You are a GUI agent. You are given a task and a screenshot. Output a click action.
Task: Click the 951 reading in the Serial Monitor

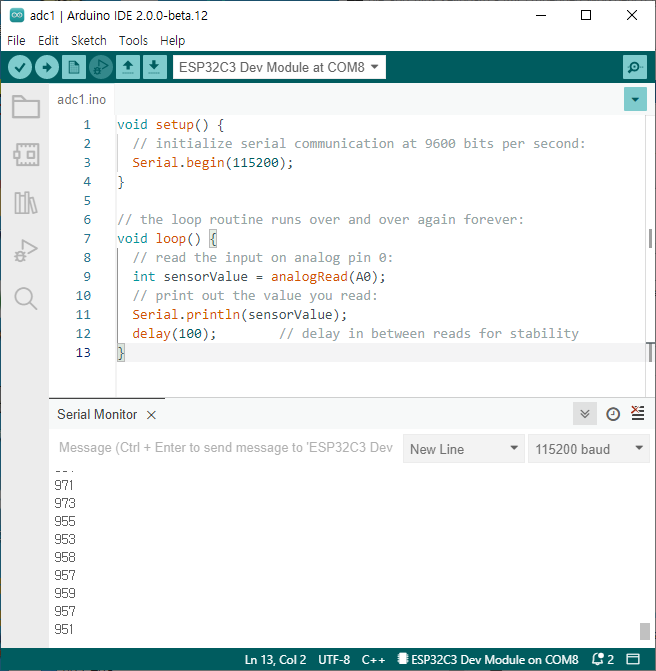pos(64,629)
